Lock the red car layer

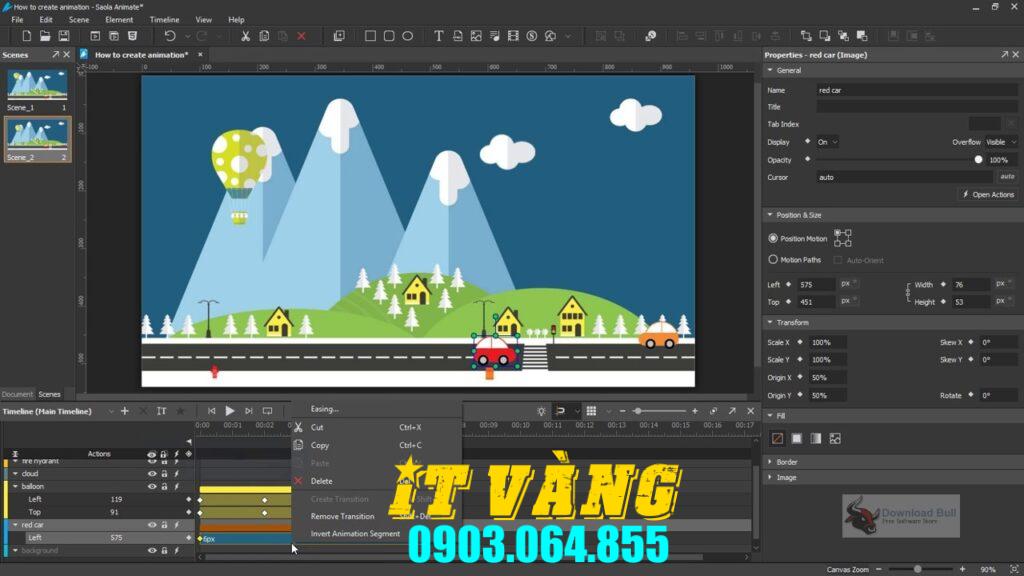164,524
